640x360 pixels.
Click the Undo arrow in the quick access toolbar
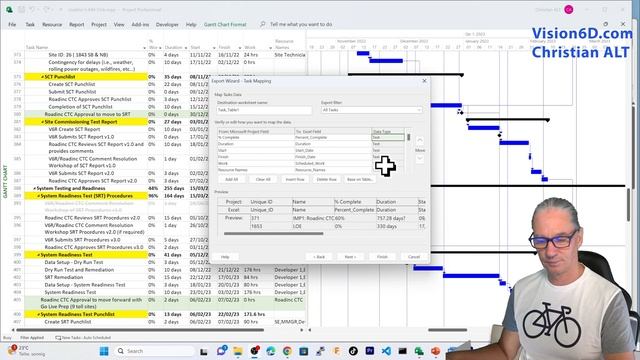tap(33, 9)
